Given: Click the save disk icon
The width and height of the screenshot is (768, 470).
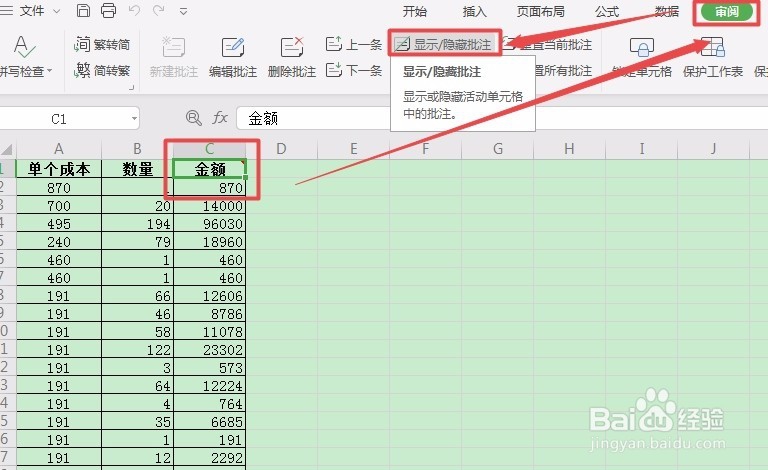Looking at the screenshot, I should 83,10.
